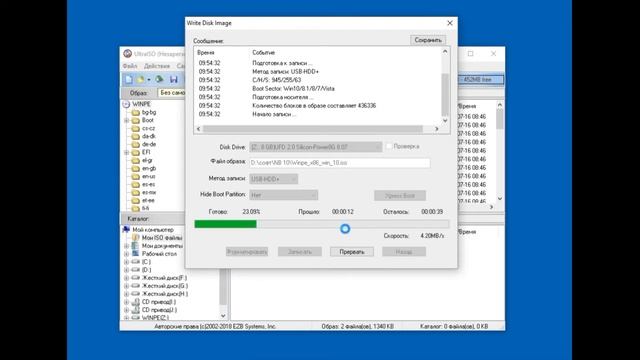The image size is (640, 360).
Task: Click the 'Boot Sector: Win10/8.1/8/7/Vista' log row
Action: coord(293,89)
